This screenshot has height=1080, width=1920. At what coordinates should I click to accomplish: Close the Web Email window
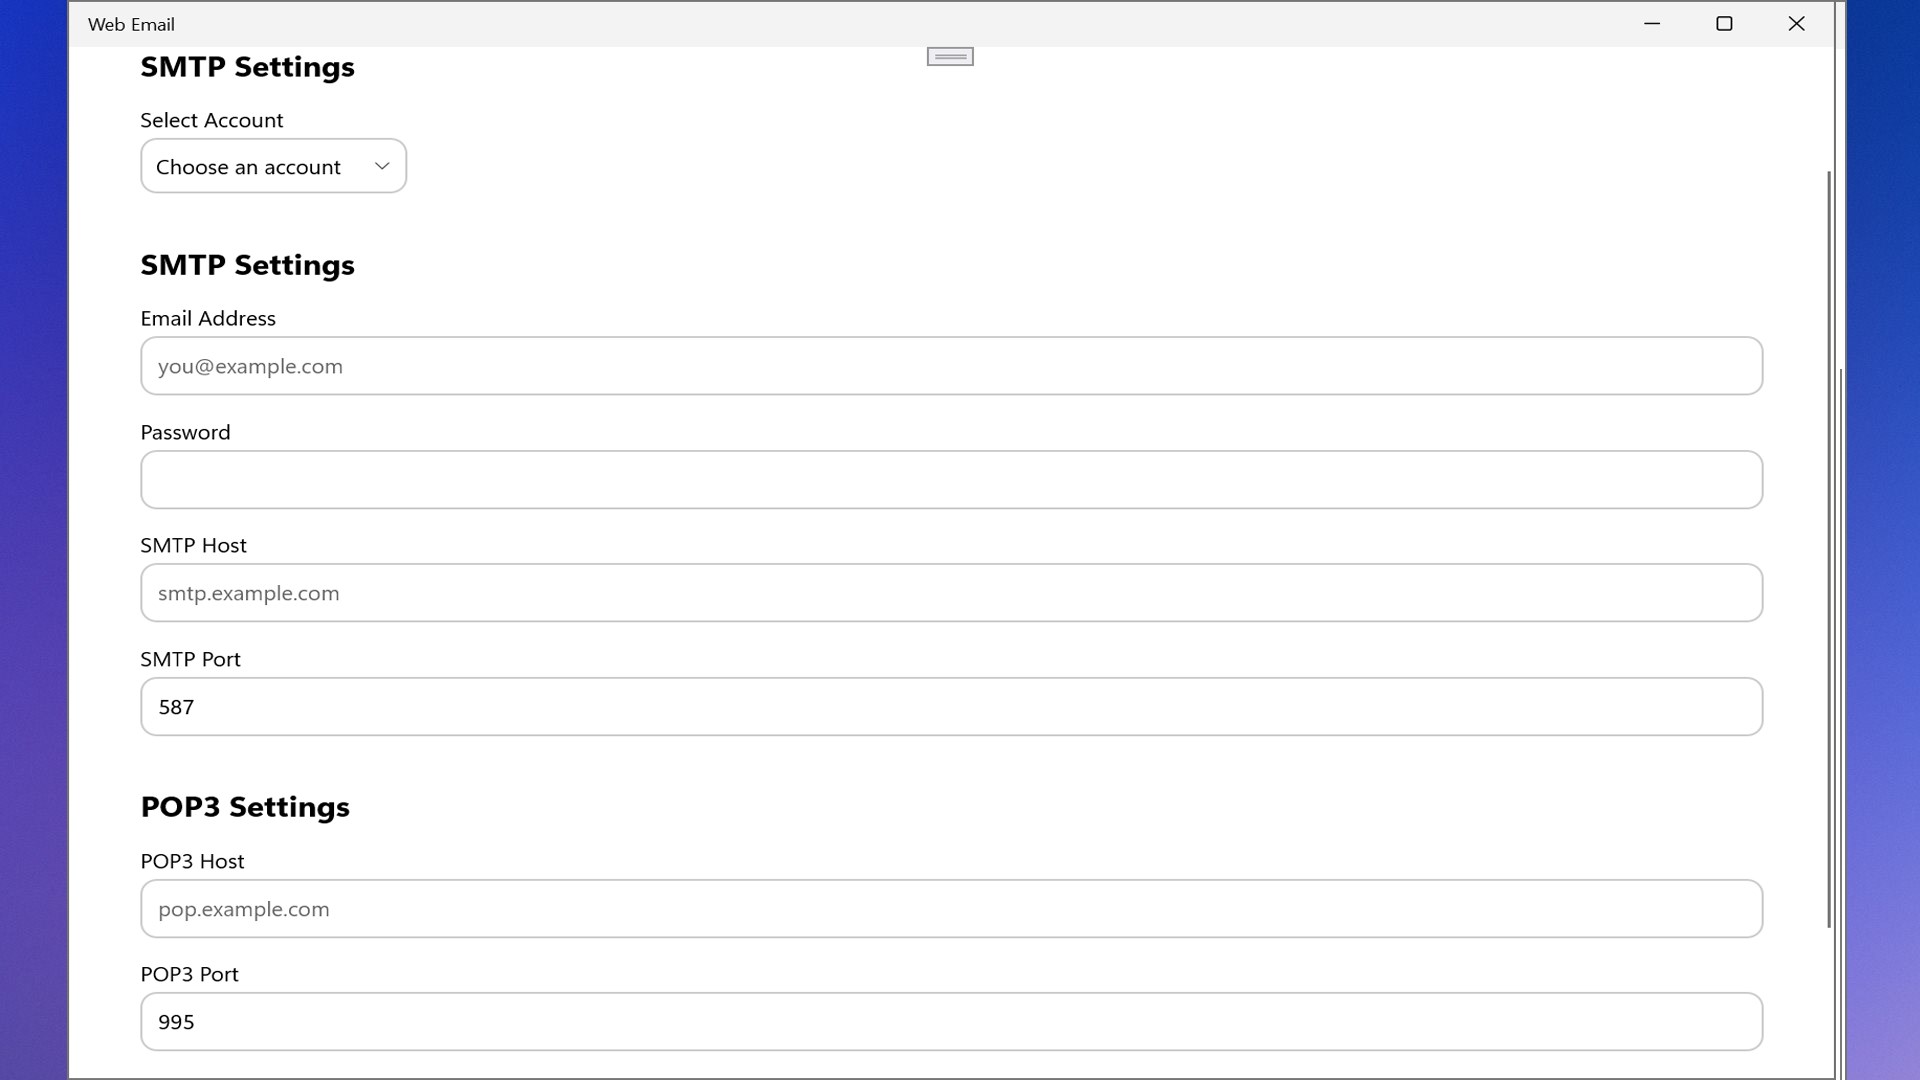pyautogui.click(x=1796, y=24)
